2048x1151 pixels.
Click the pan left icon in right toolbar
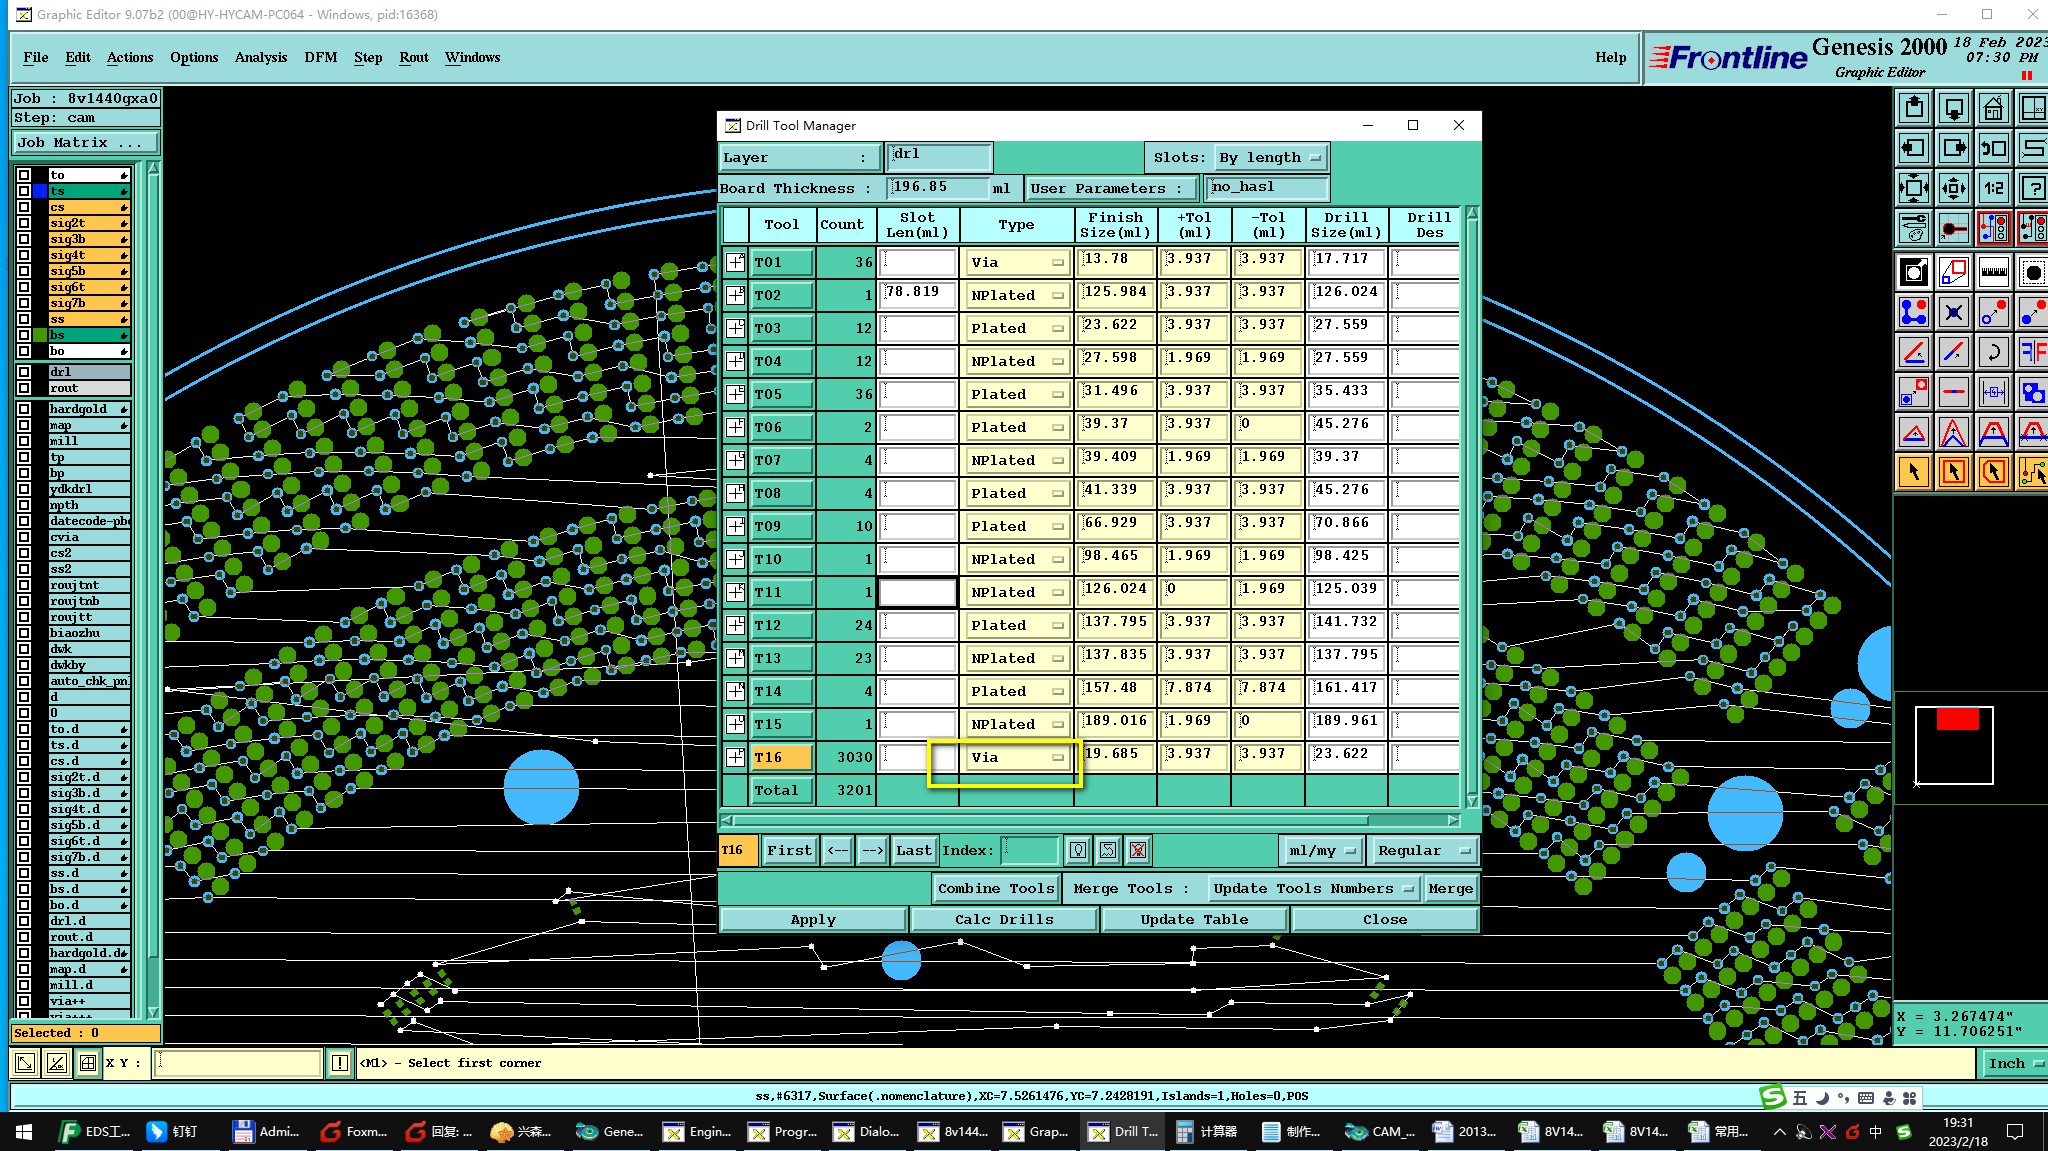pos(1913,148)
